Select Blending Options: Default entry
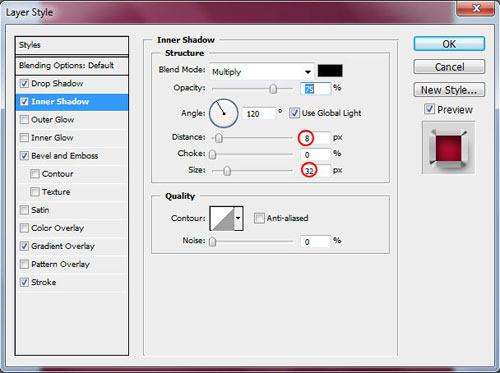Image resolution: width=500 pixels, height=373 pixels. [x=72, y=66]
